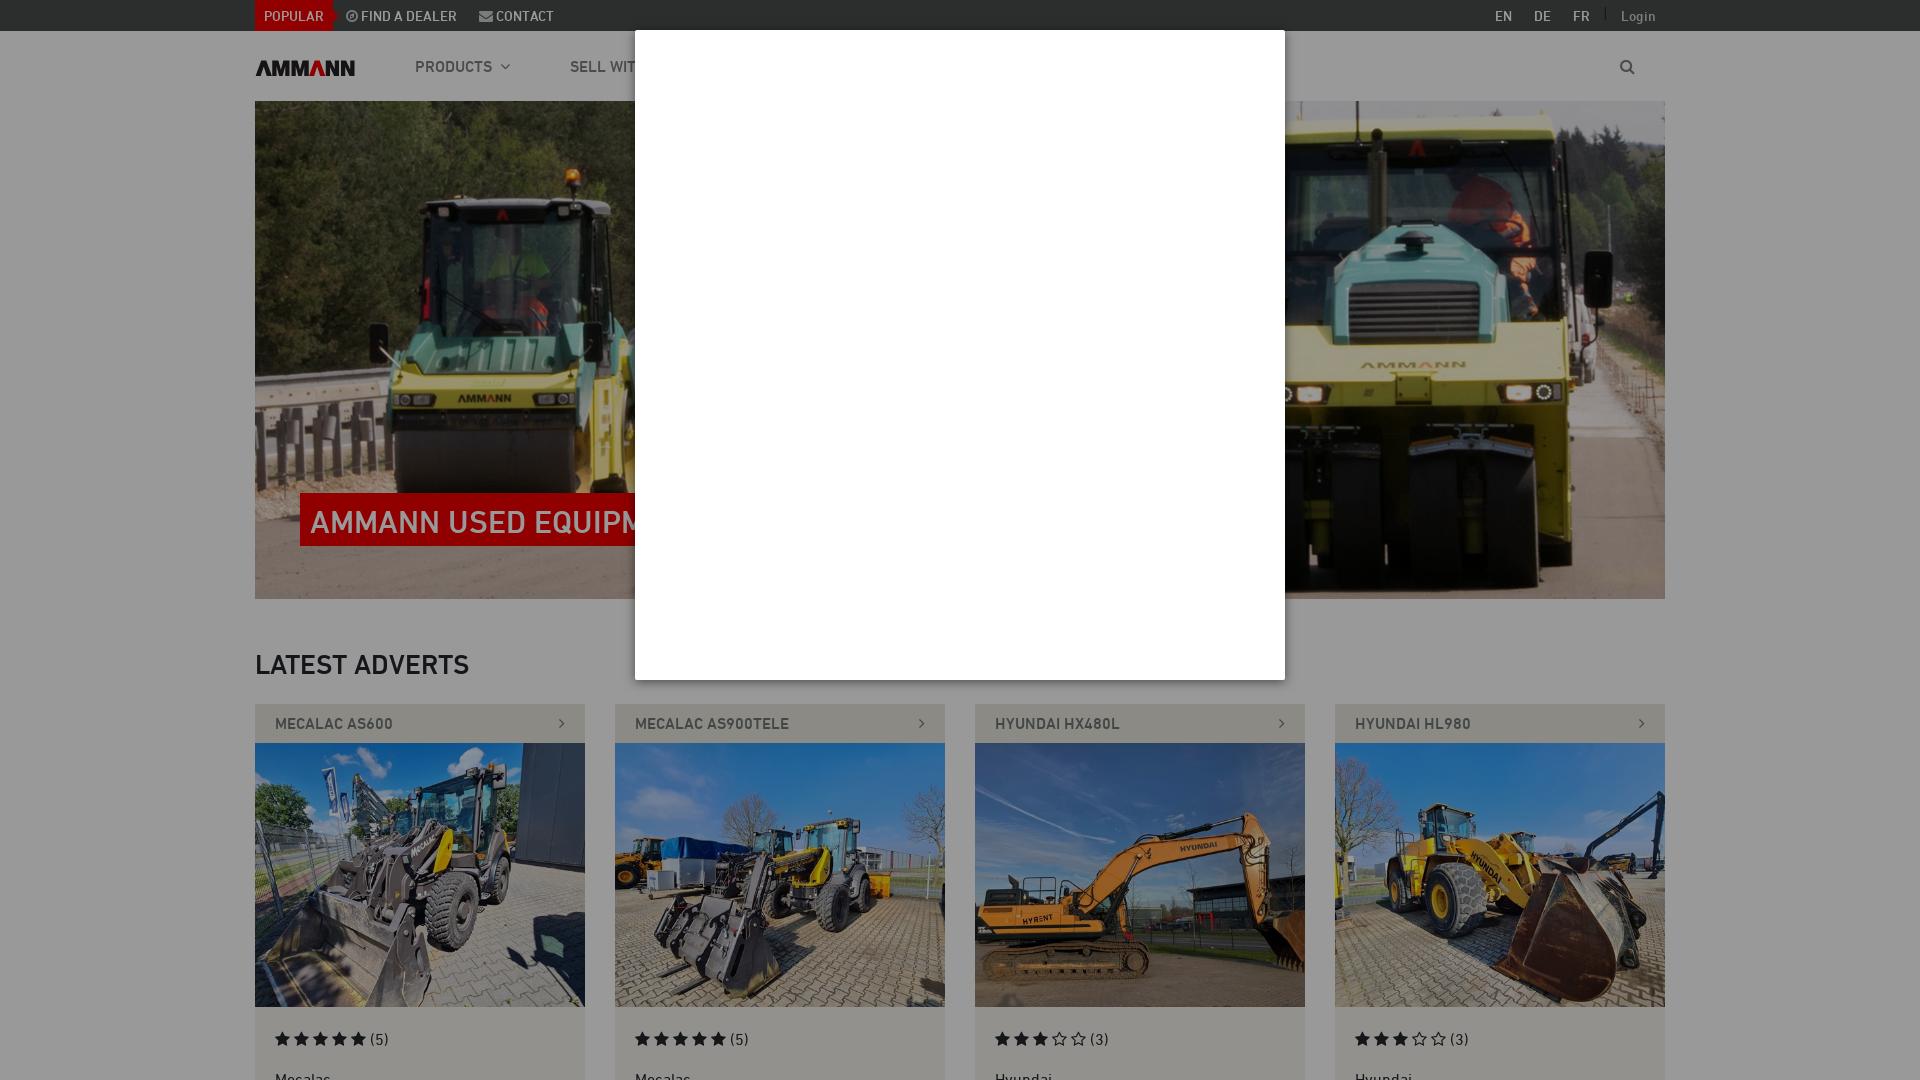Viewport: 1920px width, 1080px height.
Task: Click the Ammann logo
Action: [x=305, y=68]
